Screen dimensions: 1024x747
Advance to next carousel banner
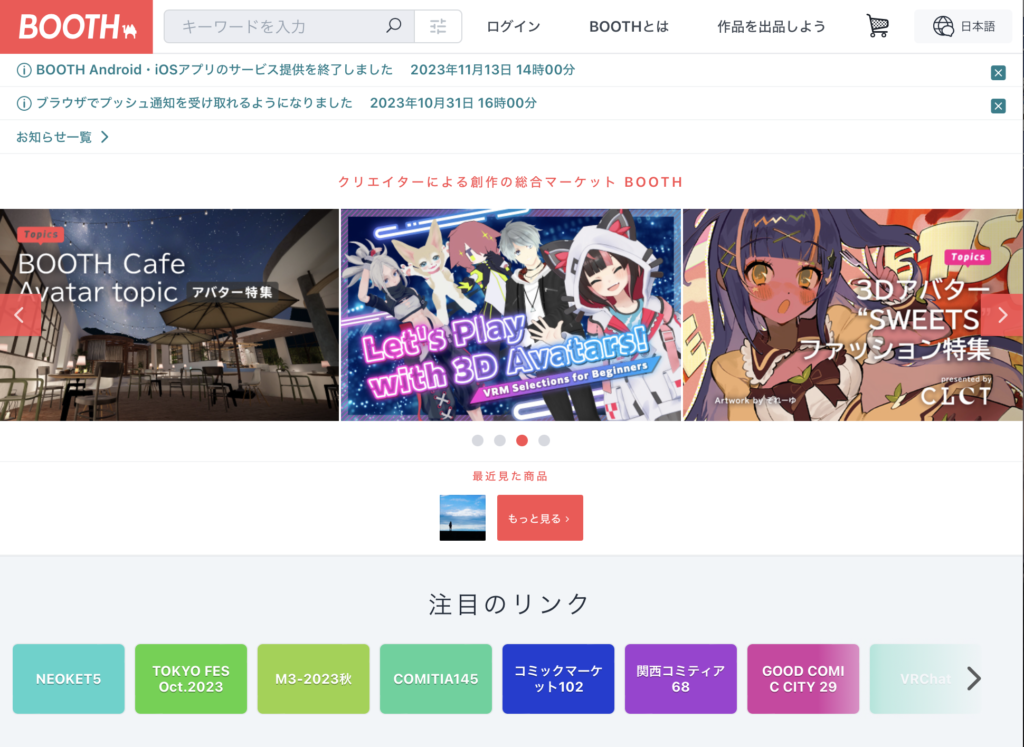tap(1003, 315)
